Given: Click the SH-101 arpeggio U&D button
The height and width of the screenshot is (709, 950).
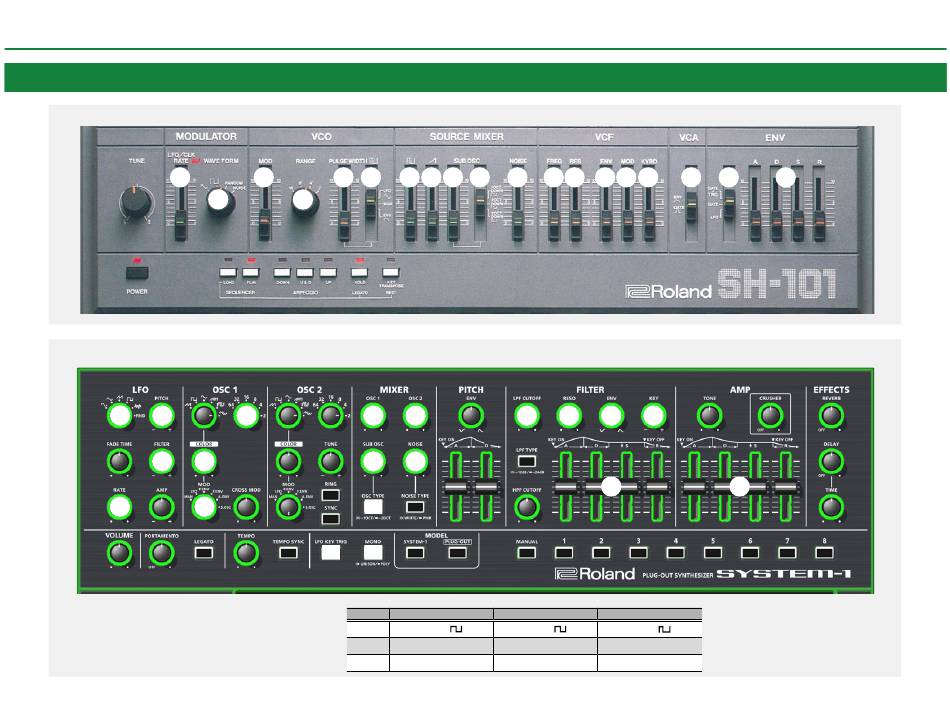Looking at the screenshot, I should click(305, 273).
